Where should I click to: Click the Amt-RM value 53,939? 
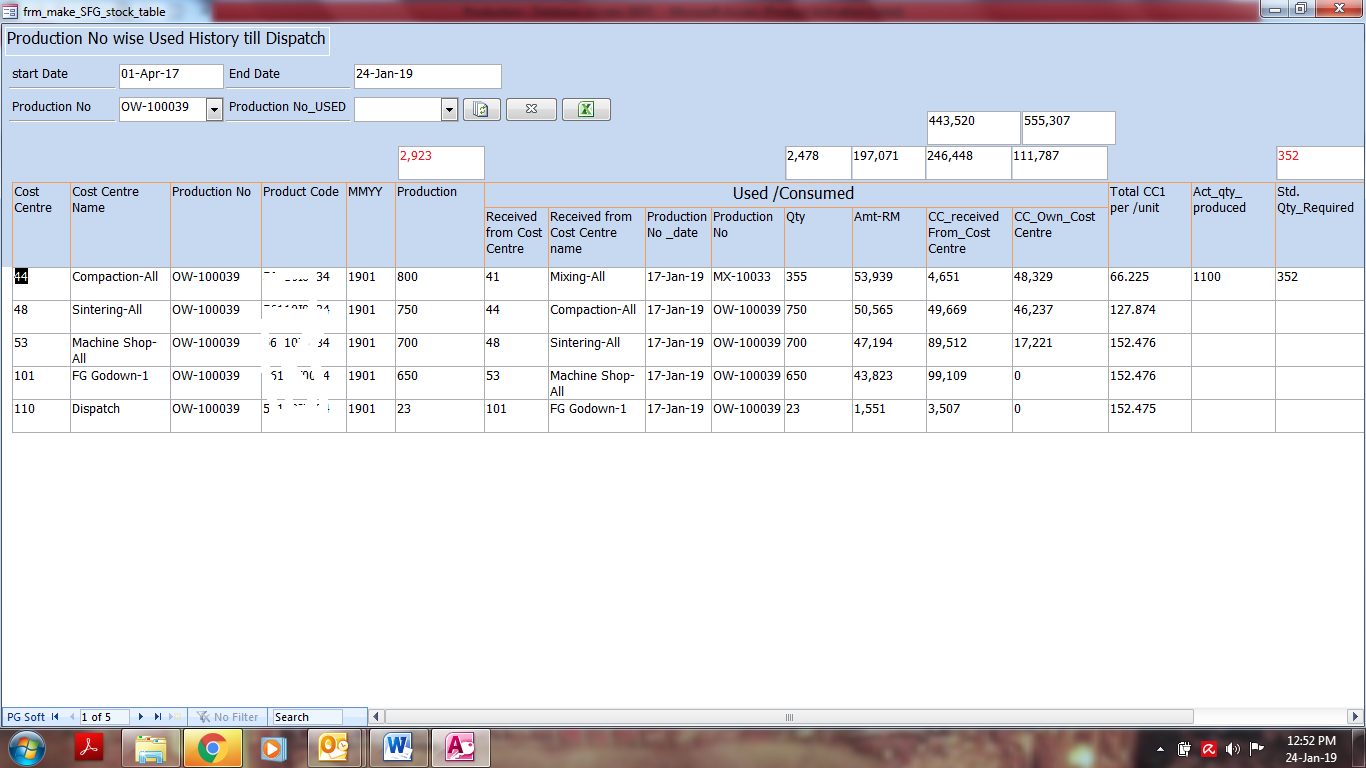[x=889, y=284]
